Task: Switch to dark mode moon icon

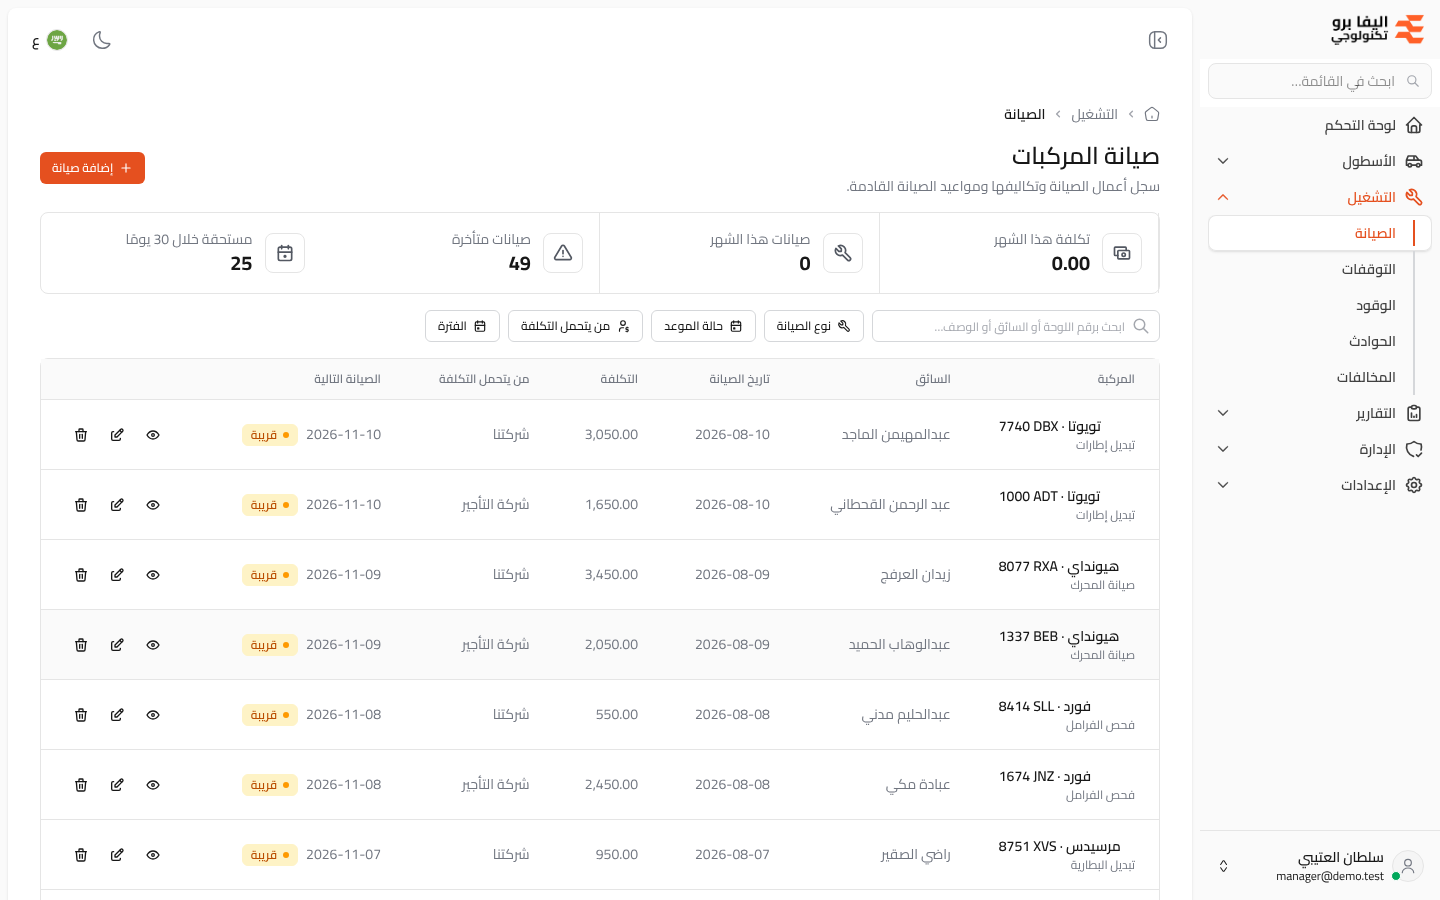Action: pyautogui.click(x=102, y=40)
